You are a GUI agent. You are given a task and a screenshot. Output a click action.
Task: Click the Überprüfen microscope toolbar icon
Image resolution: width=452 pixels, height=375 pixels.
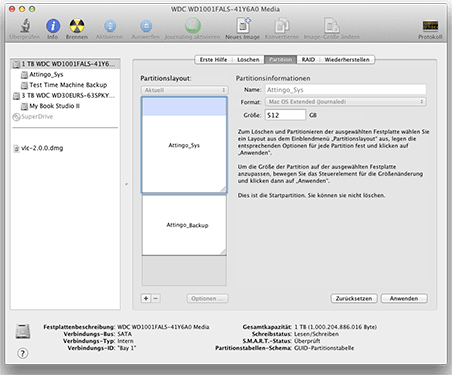coord(25,25)
